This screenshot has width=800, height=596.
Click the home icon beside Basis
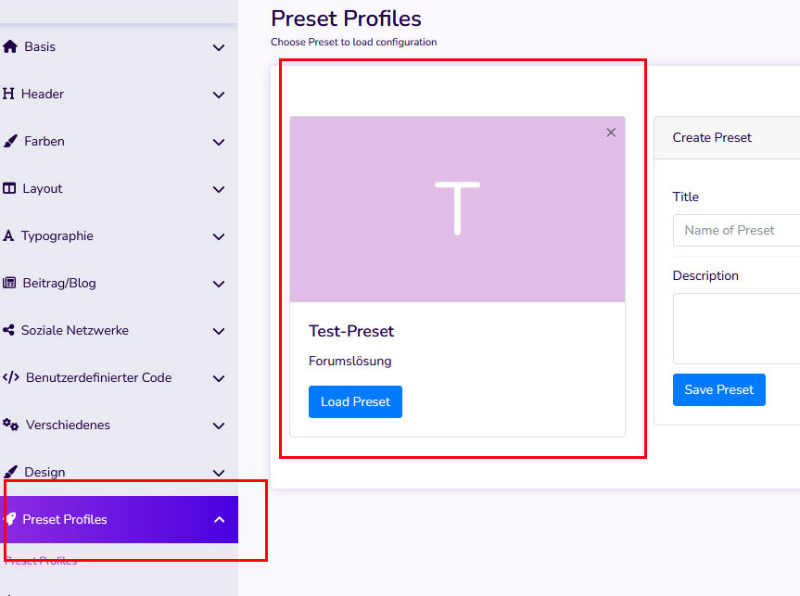[x=10, y=47]
